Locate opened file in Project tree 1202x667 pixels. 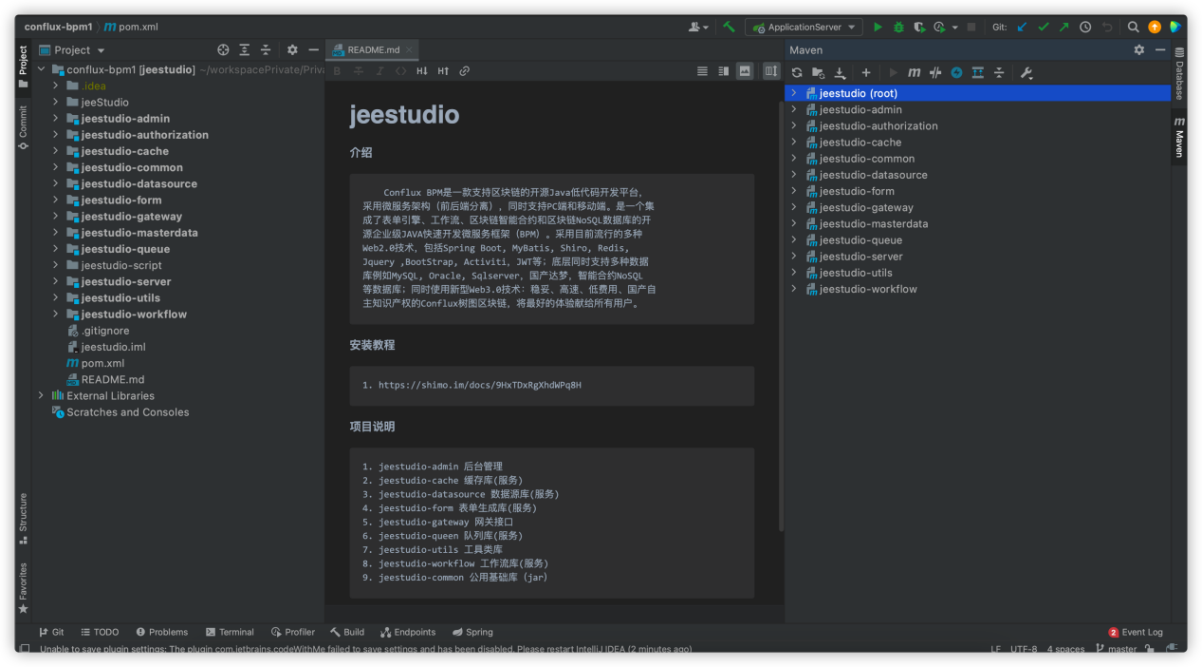tap(223, 50)
